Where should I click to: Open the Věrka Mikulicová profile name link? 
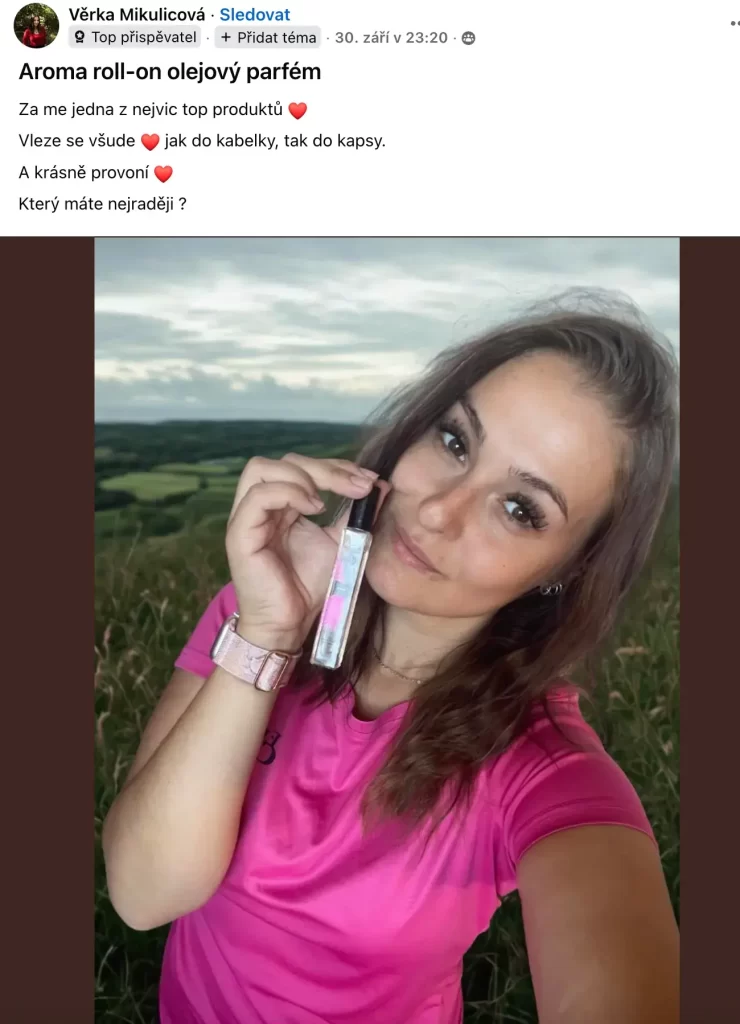pyautogui.click(x=136, y=14)
